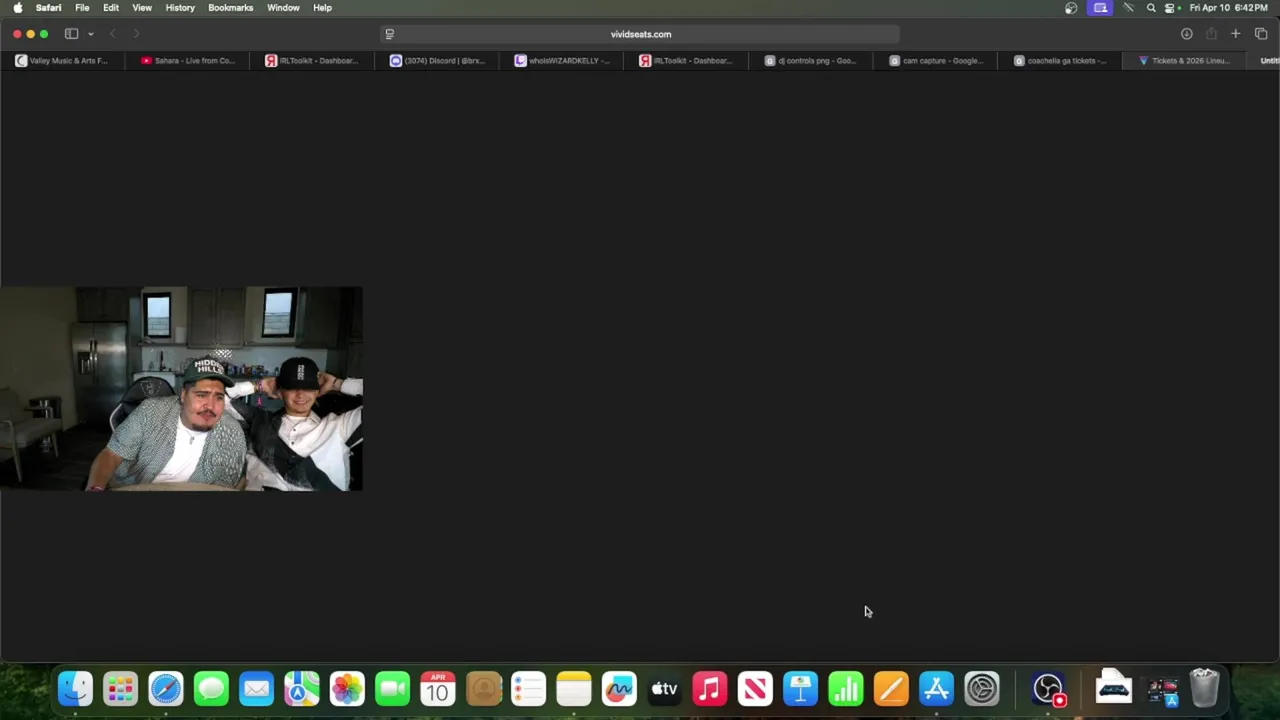Open the Safari menu
Screen dimensions: 1280x720
pos(48,8)
